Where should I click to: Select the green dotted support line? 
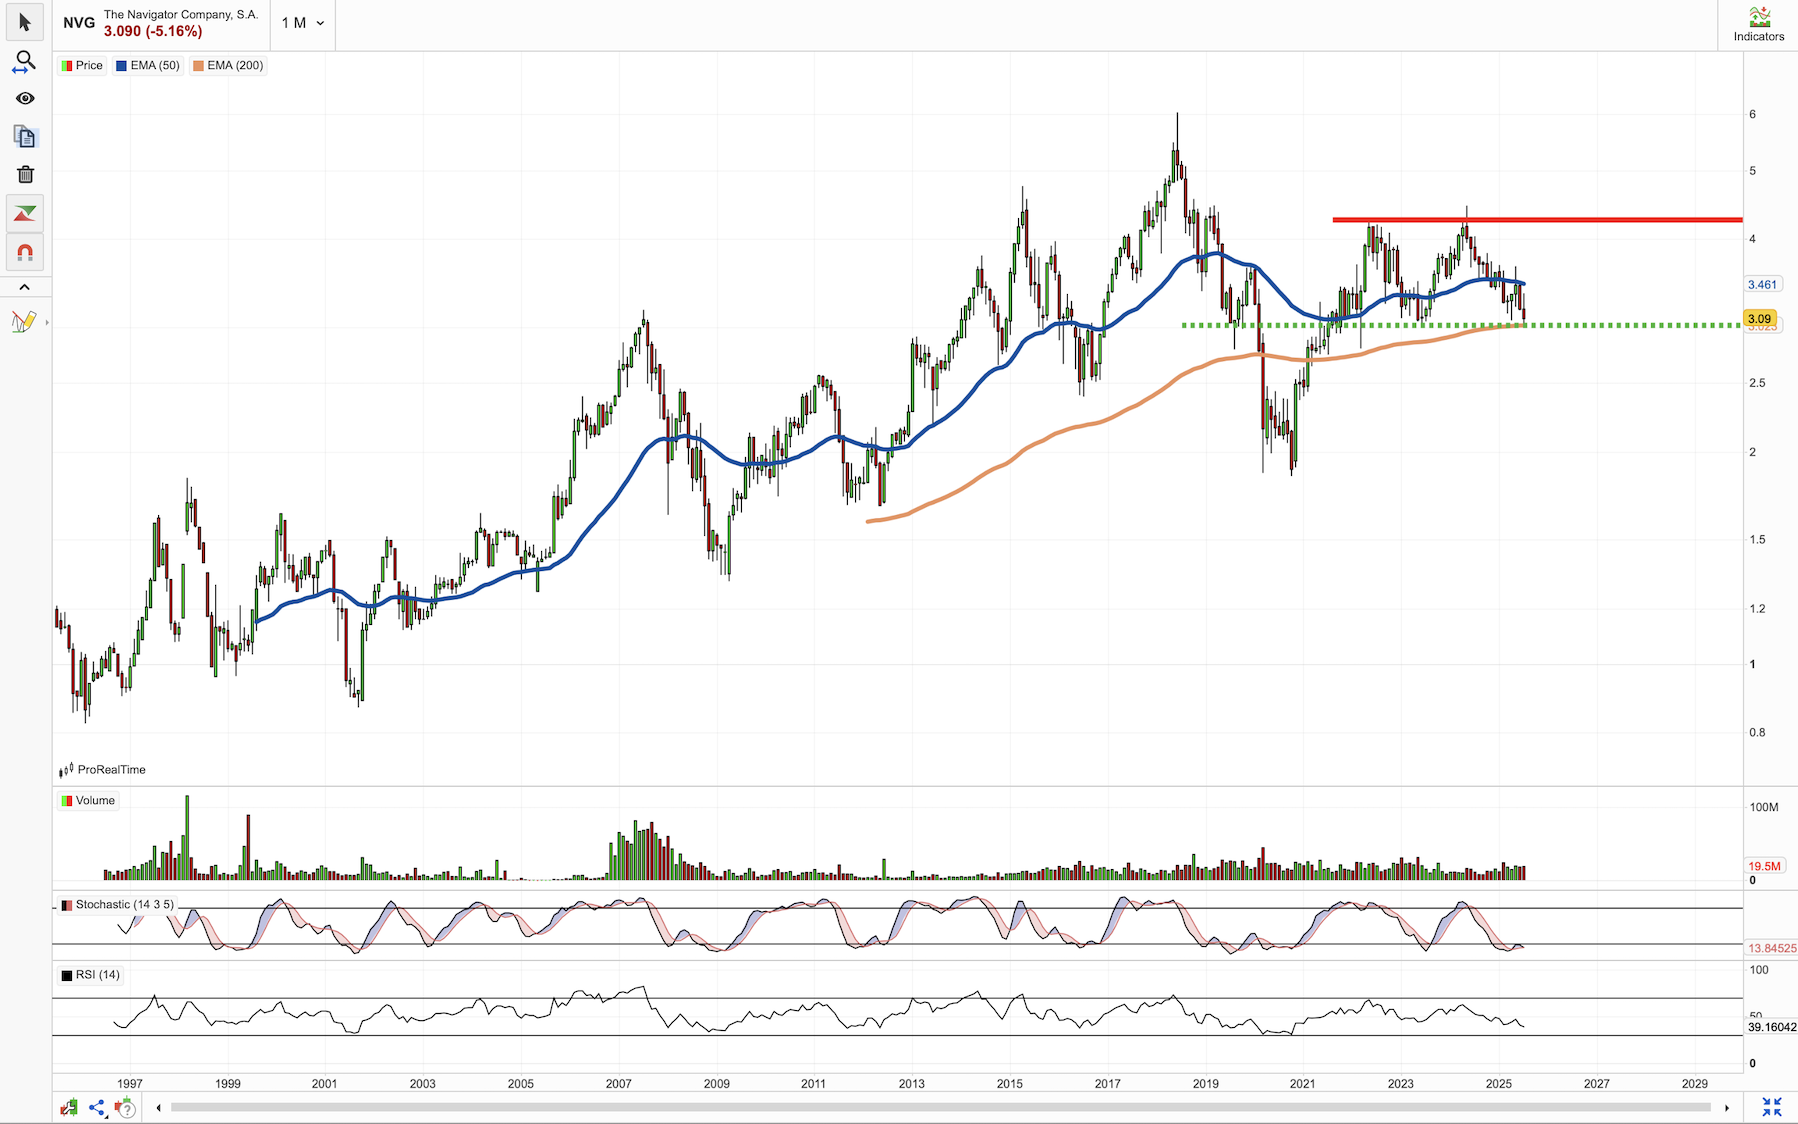tap(1461, 325)
